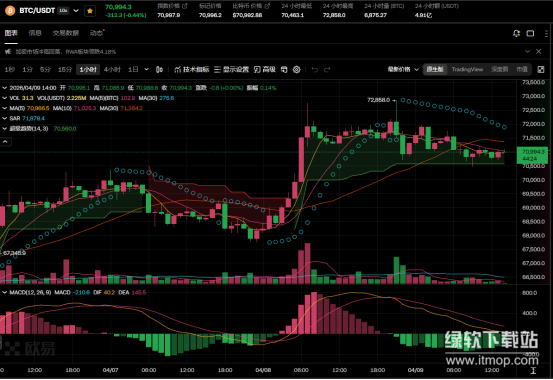Click the undo arrow in chart toolbar
The height and width of the screenshot is (380, 553).
(315, 70)
